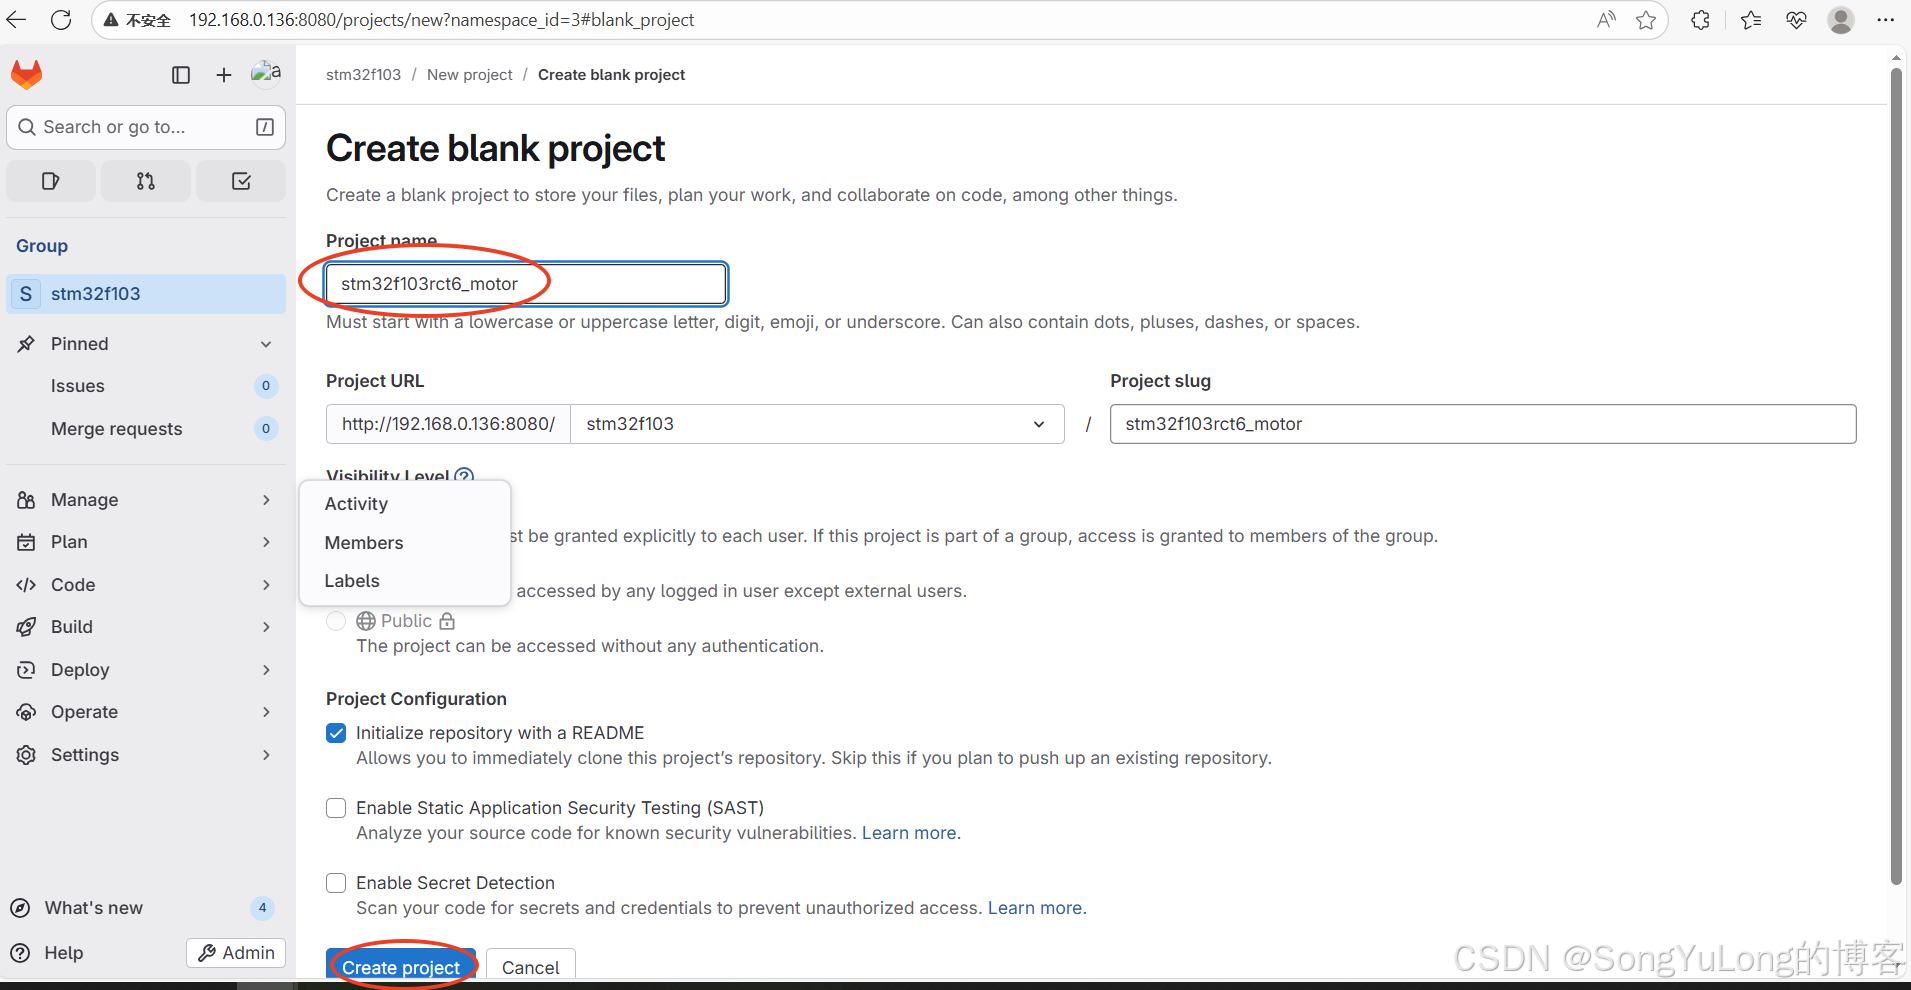This screenshot has width=1911, height=990.
Task: Go to New project breadcrumb link
Action: (469, 75)
